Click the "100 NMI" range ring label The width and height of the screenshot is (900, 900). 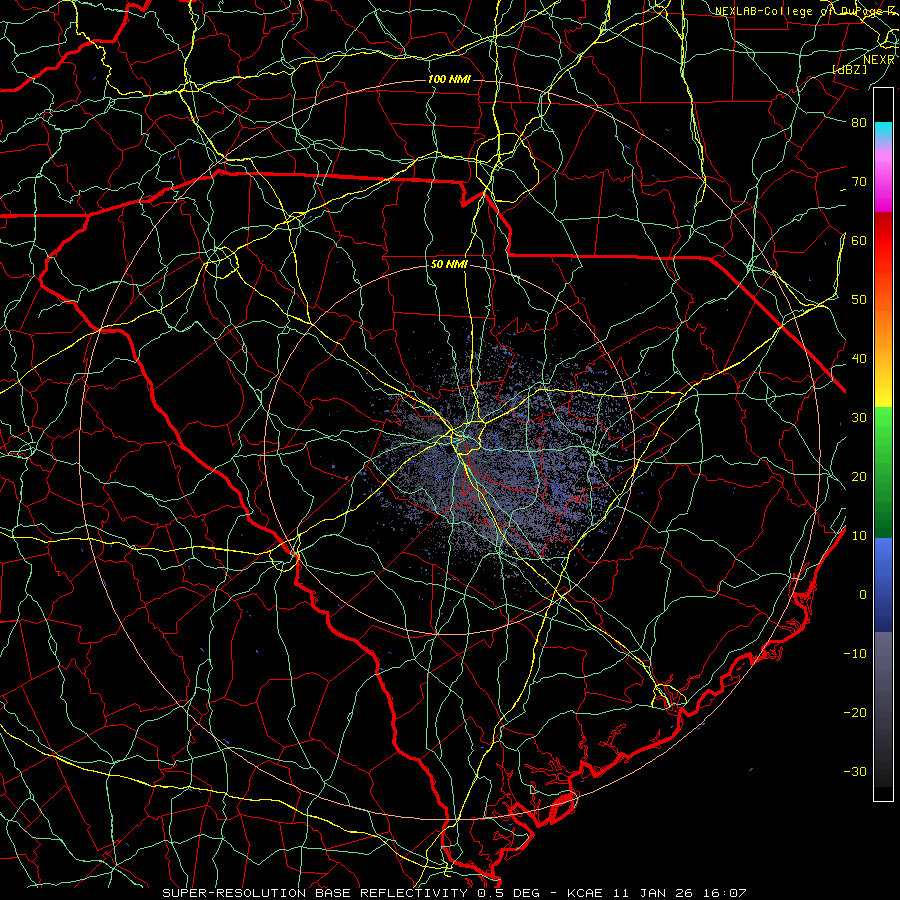449,79
